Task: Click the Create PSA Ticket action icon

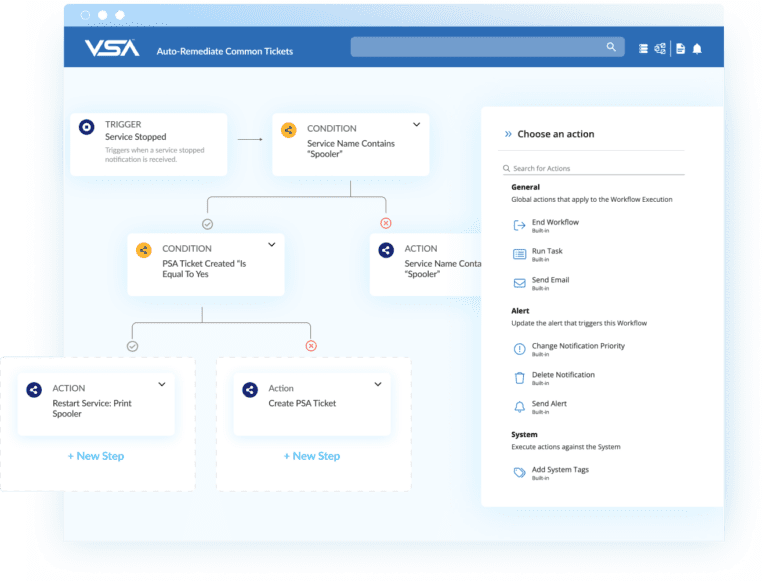Action: 250,390
